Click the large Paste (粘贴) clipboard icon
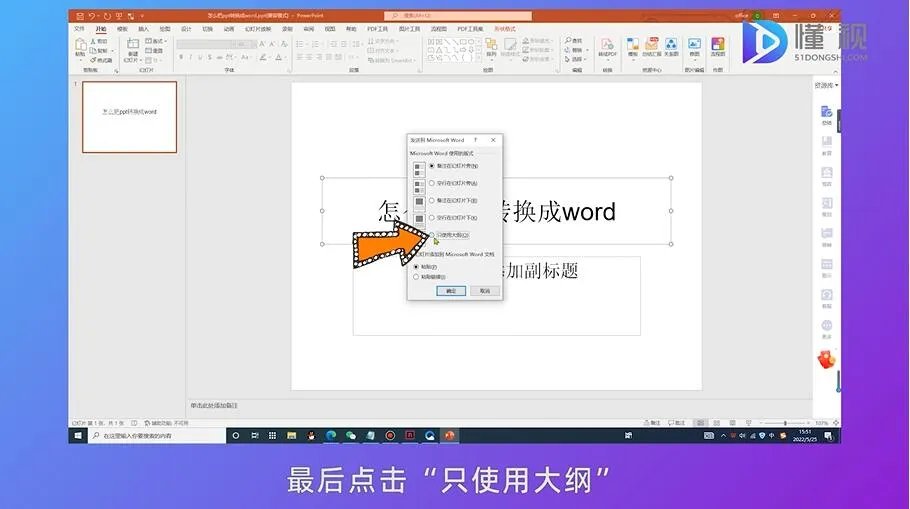This screenshot has height=509, width=910. point(80,44)
